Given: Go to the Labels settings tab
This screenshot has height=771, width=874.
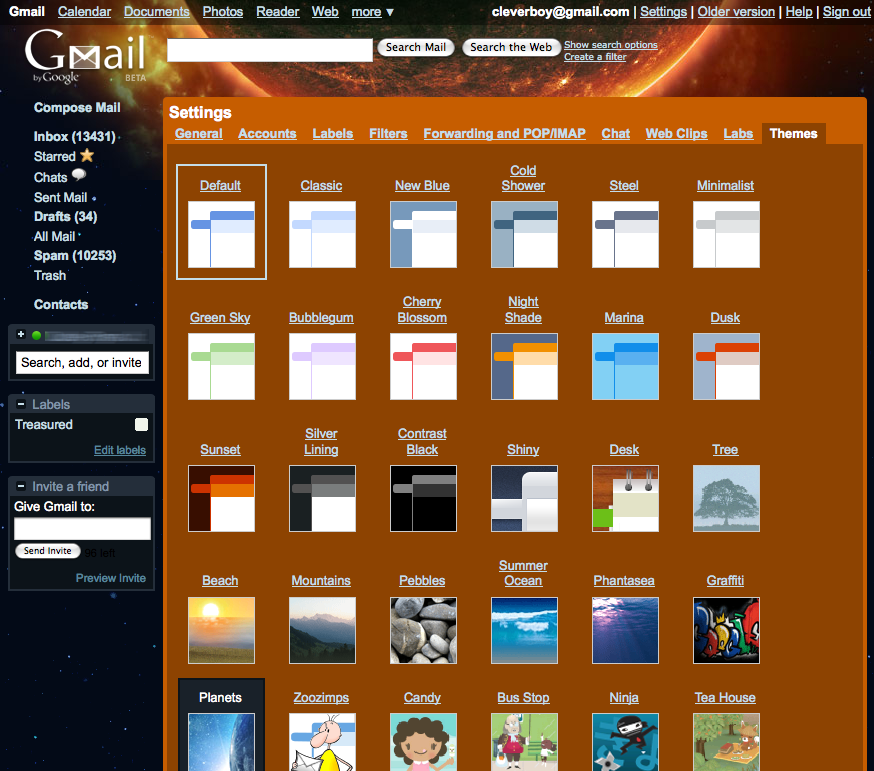Looking at the screenshot, I should point(333,134).
